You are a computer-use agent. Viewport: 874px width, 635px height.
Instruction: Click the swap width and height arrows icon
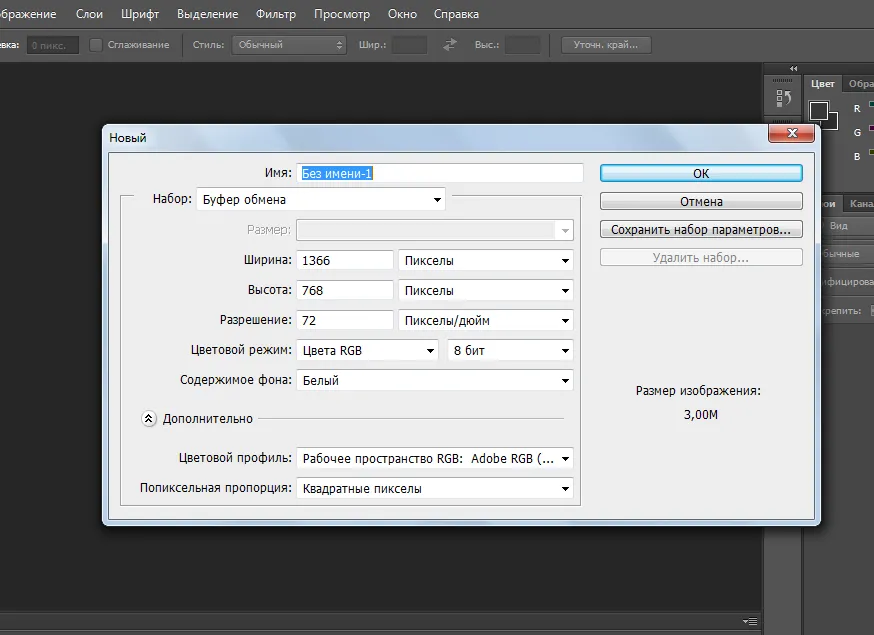coord(450,45)
